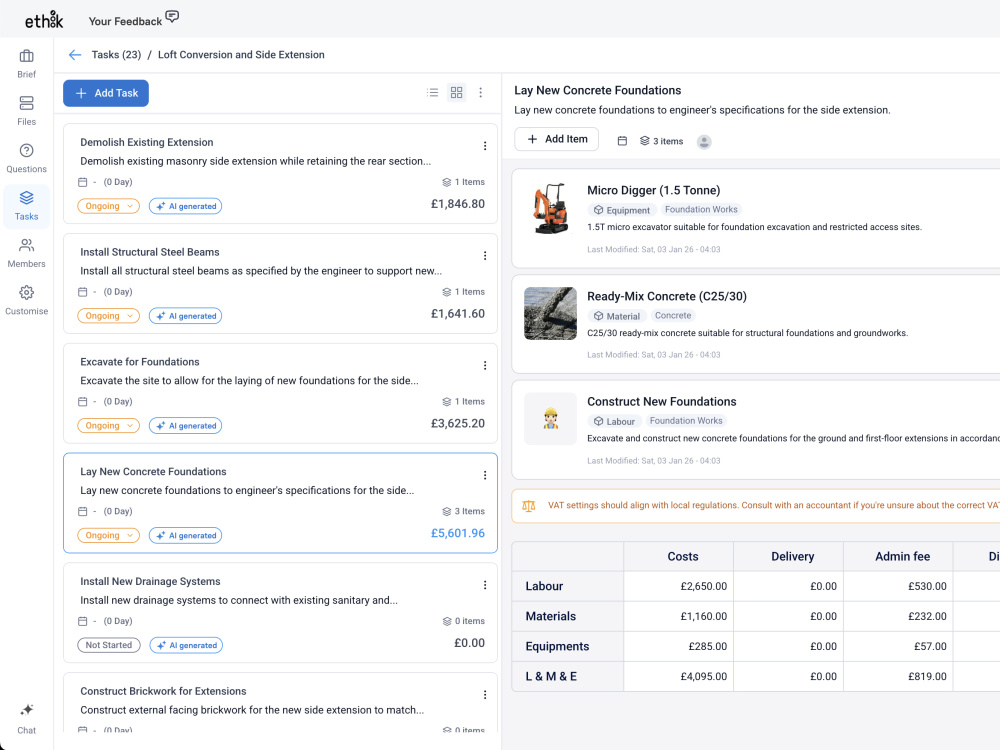1000x750 pixels.
Task: Open the Questions sidebar section
Action: click(x=26, y=158)
